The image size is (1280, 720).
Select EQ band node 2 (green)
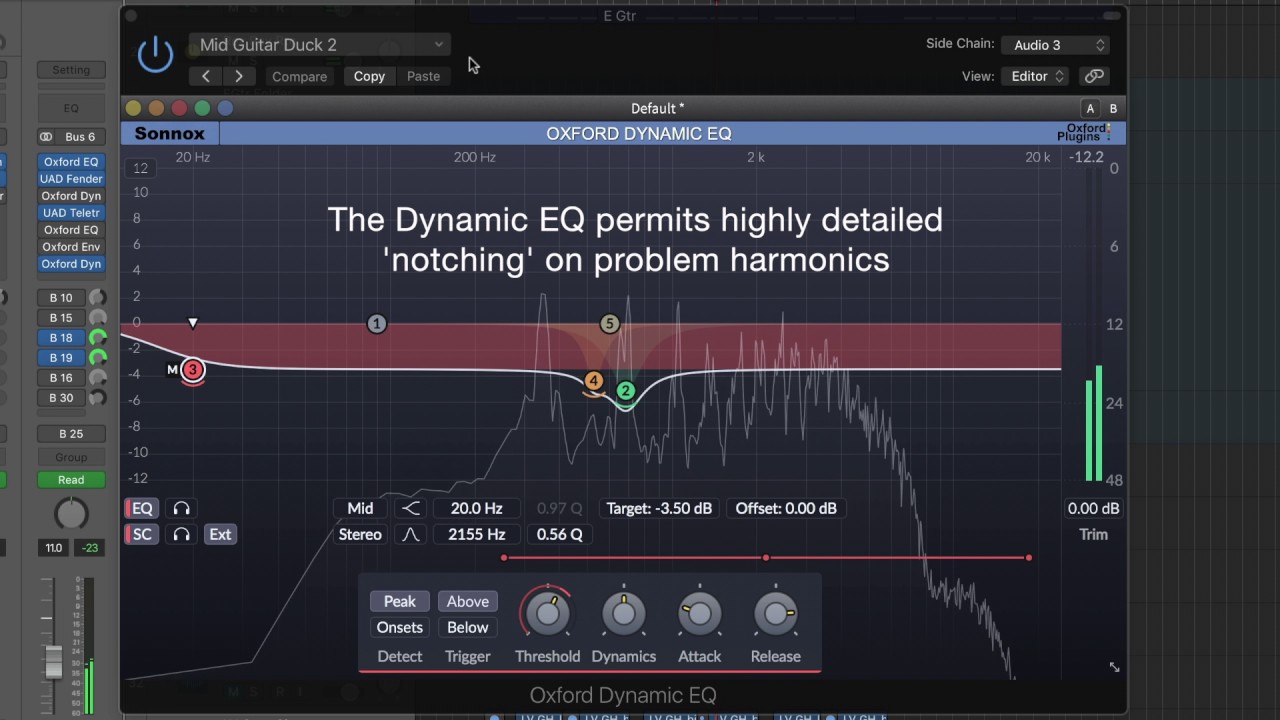tap(625, 390)
